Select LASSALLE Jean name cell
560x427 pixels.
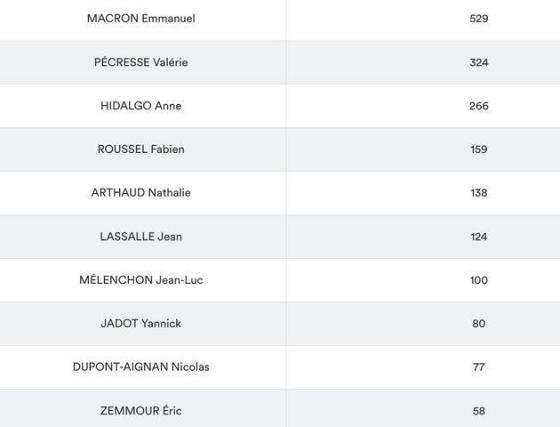[x=141, y=236]
